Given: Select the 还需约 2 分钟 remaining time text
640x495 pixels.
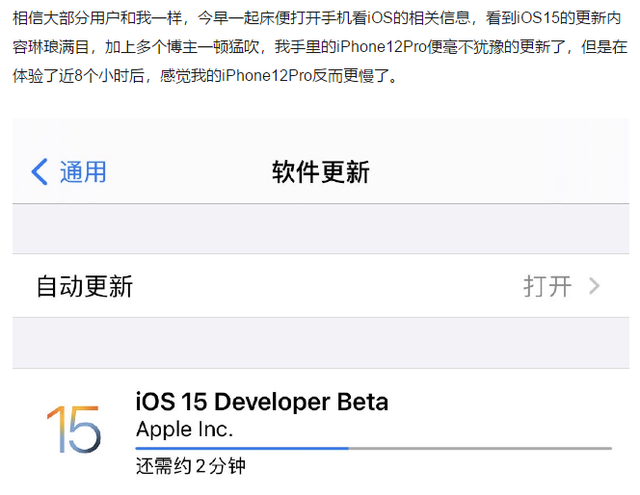Looking at the screenshot, I should point(191,466).
